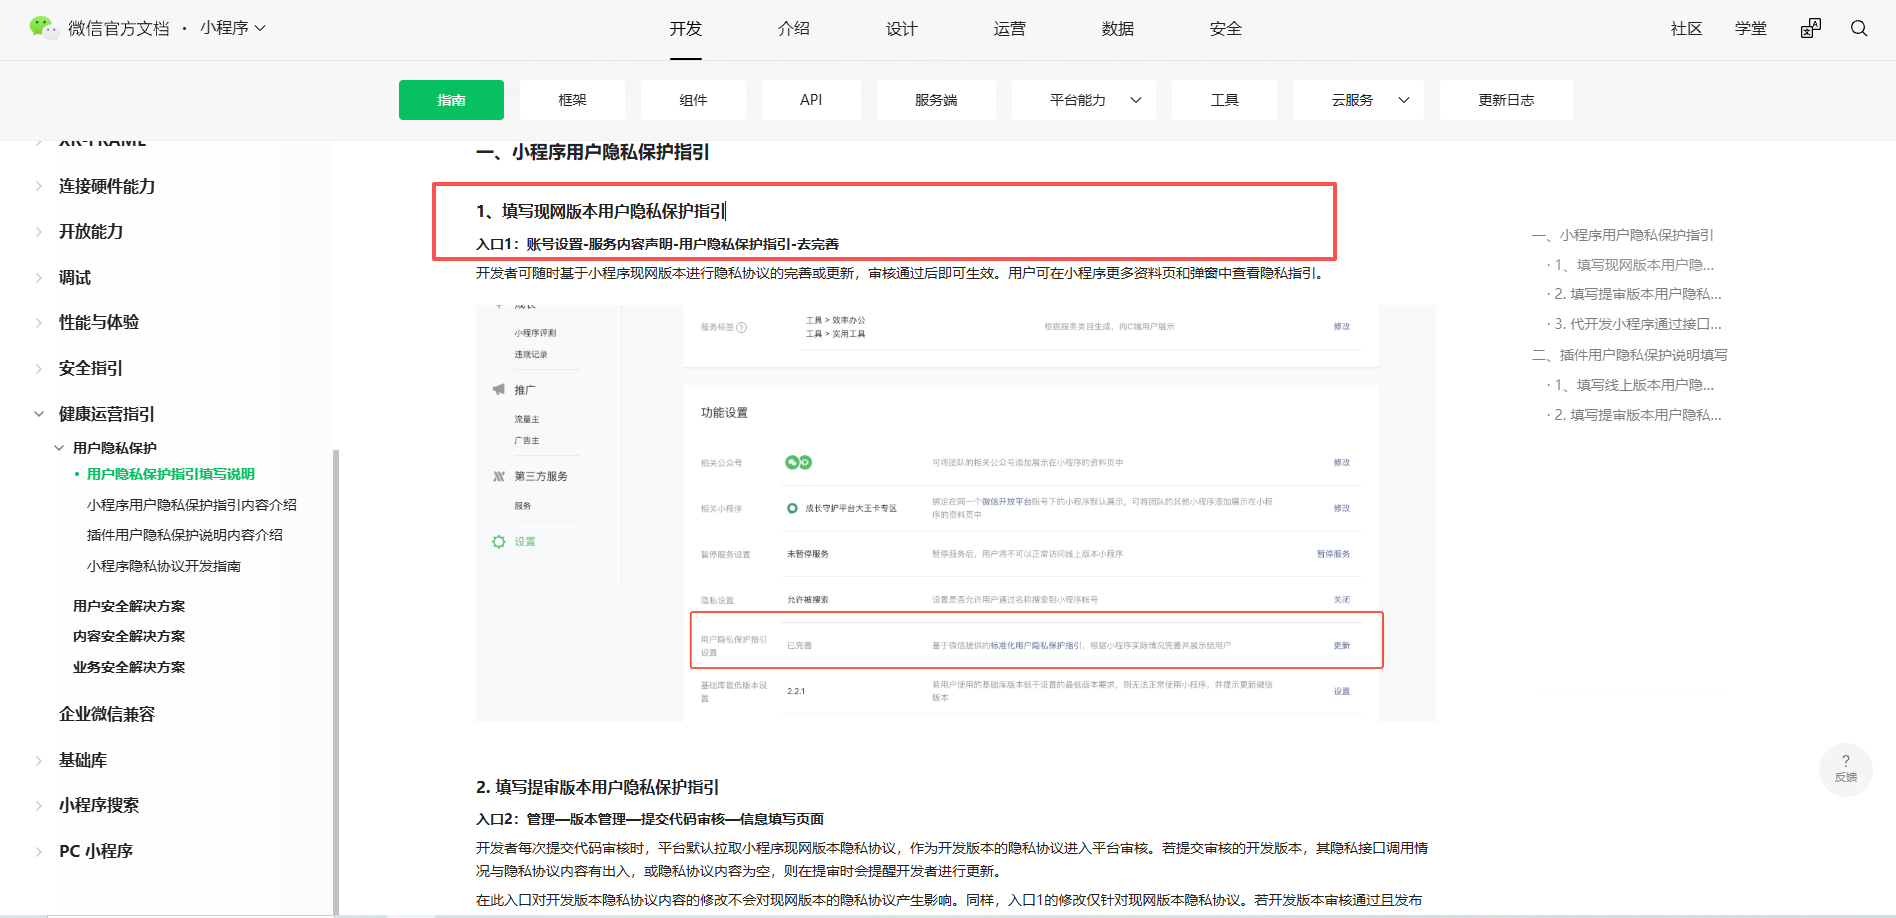Open the embedded account settings screenshot image
The image size is (1896, 918).
coord(956,513)
